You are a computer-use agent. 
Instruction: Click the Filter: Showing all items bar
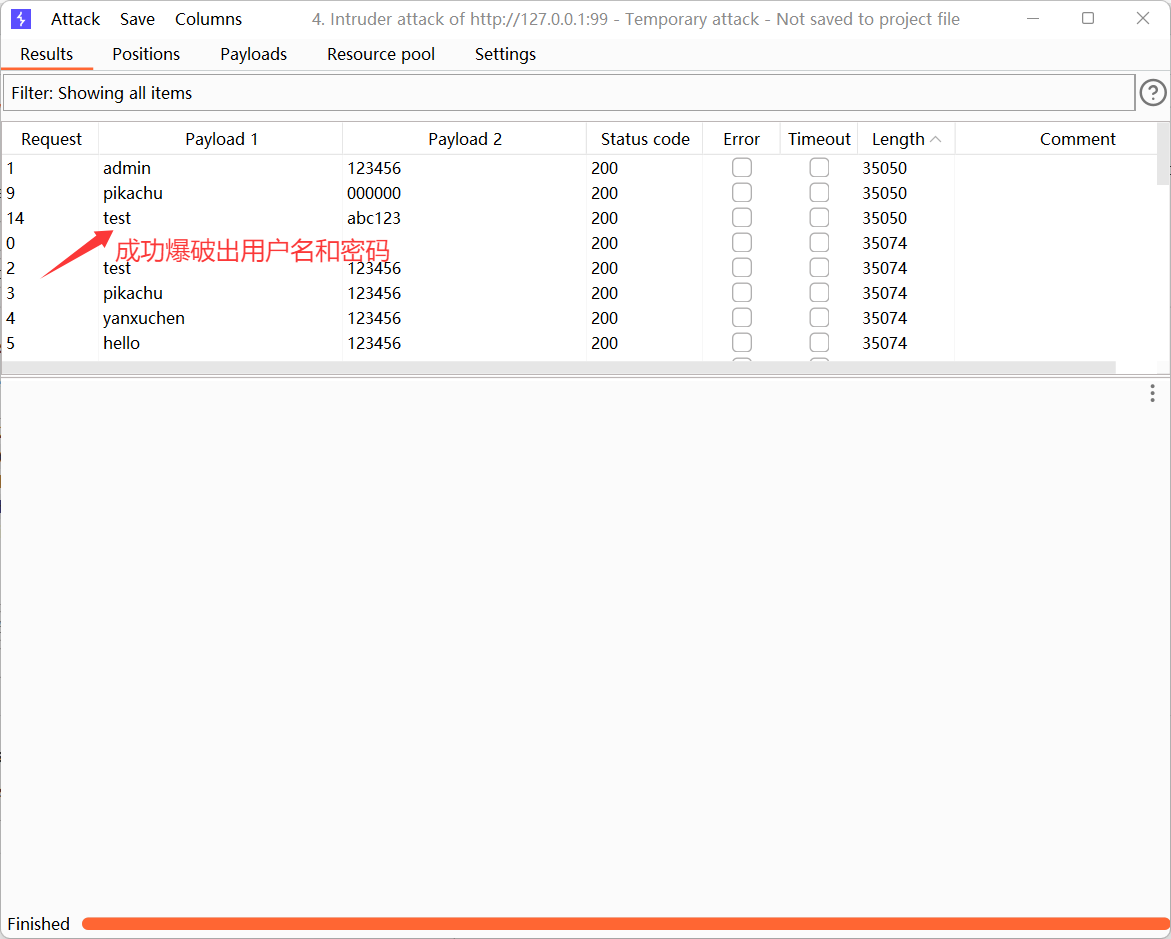(569, 93)
